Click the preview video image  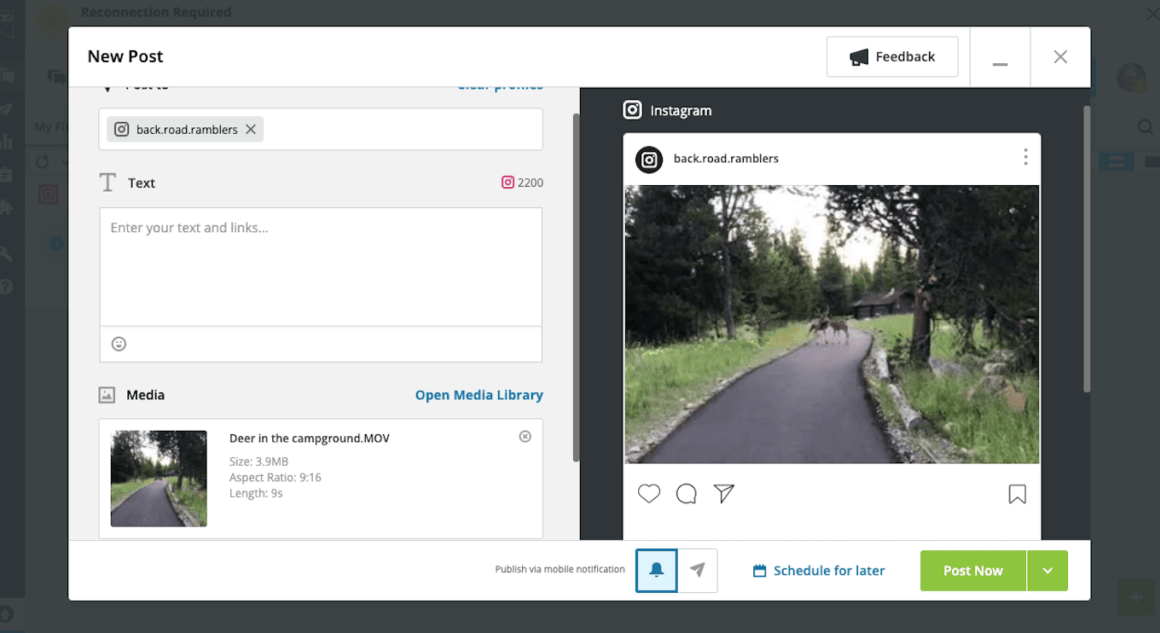pyautogui.click(x=832, y=324)
